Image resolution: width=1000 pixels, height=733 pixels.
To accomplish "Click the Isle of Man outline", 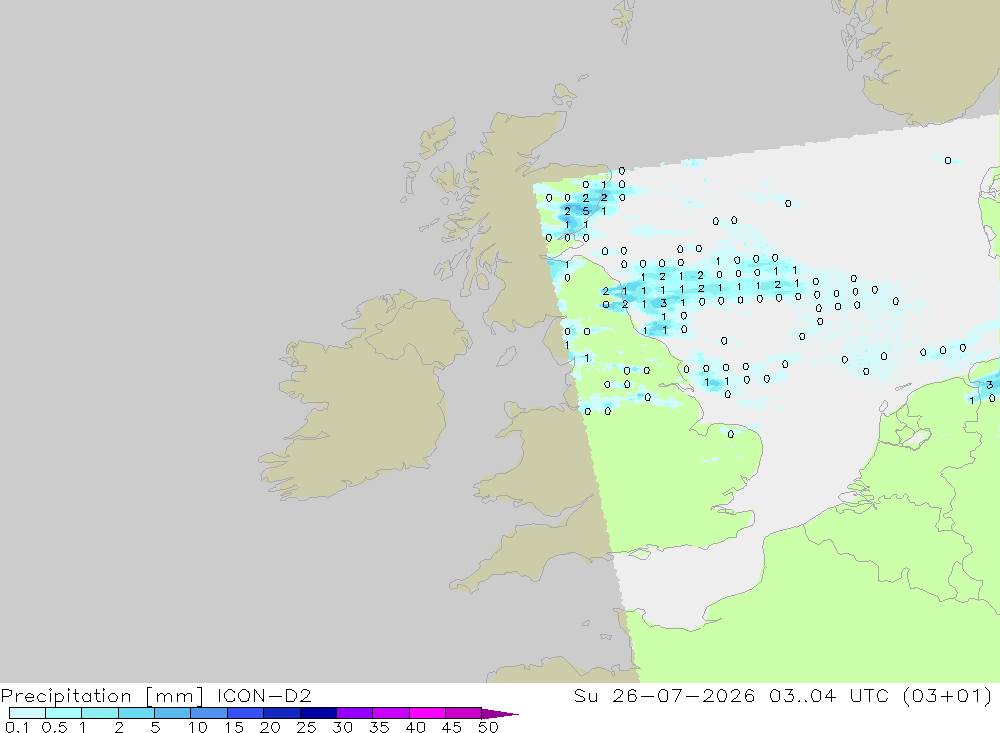I will coord(506,356).
